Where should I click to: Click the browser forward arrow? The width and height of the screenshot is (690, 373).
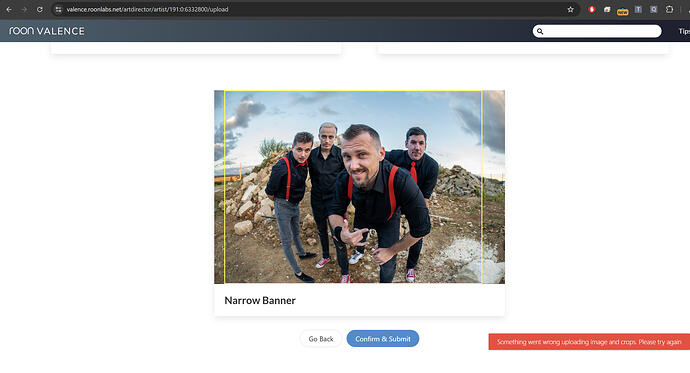point(24,9)
